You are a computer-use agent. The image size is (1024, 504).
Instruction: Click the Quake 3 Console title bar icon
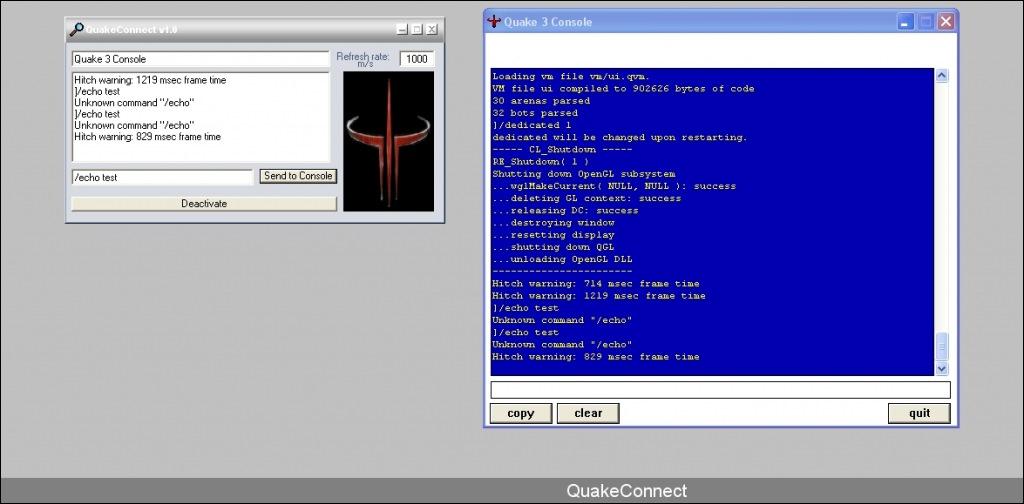493,21
